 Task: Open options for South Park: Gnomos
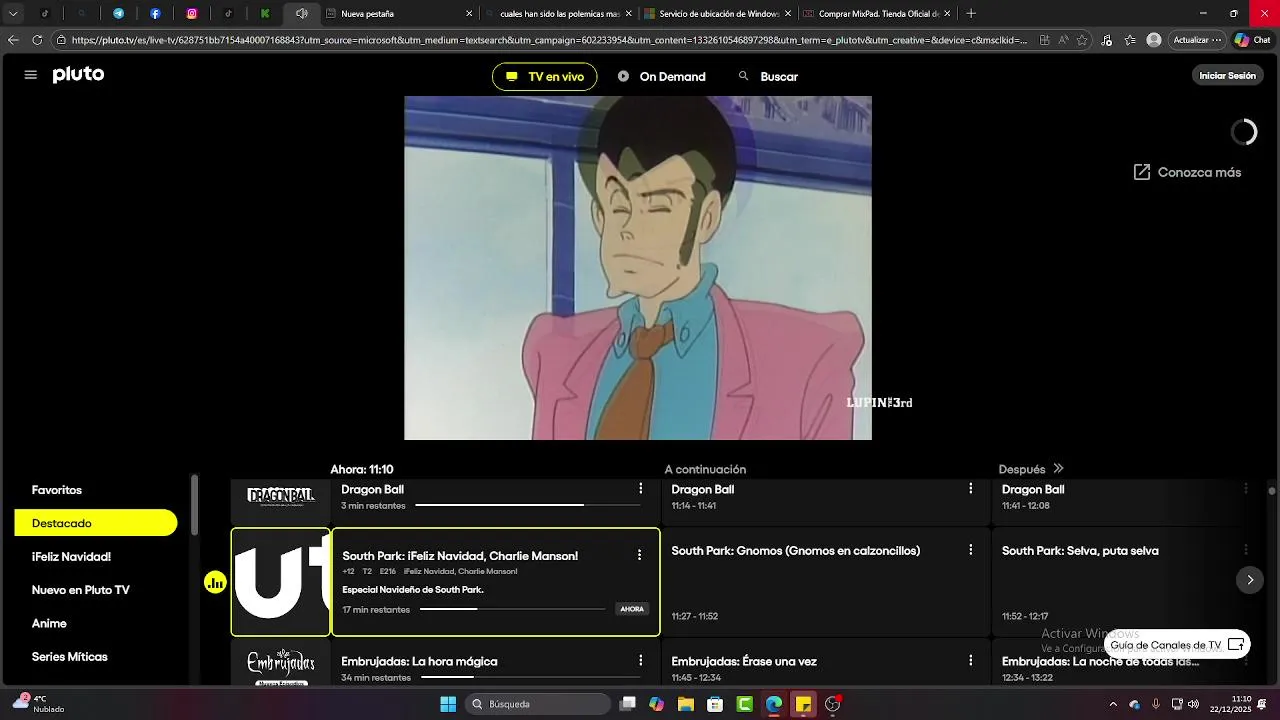coord(970,550)
